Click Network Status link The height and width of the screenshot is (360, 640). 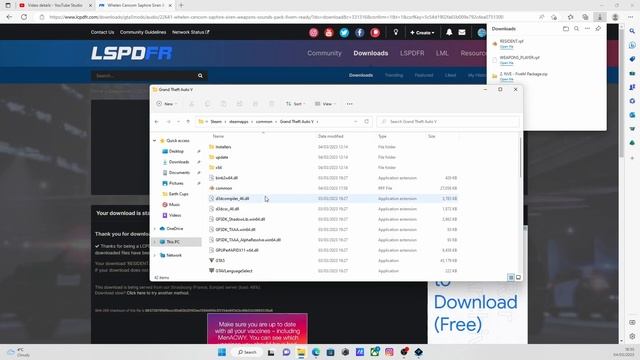tap(191, 32)
